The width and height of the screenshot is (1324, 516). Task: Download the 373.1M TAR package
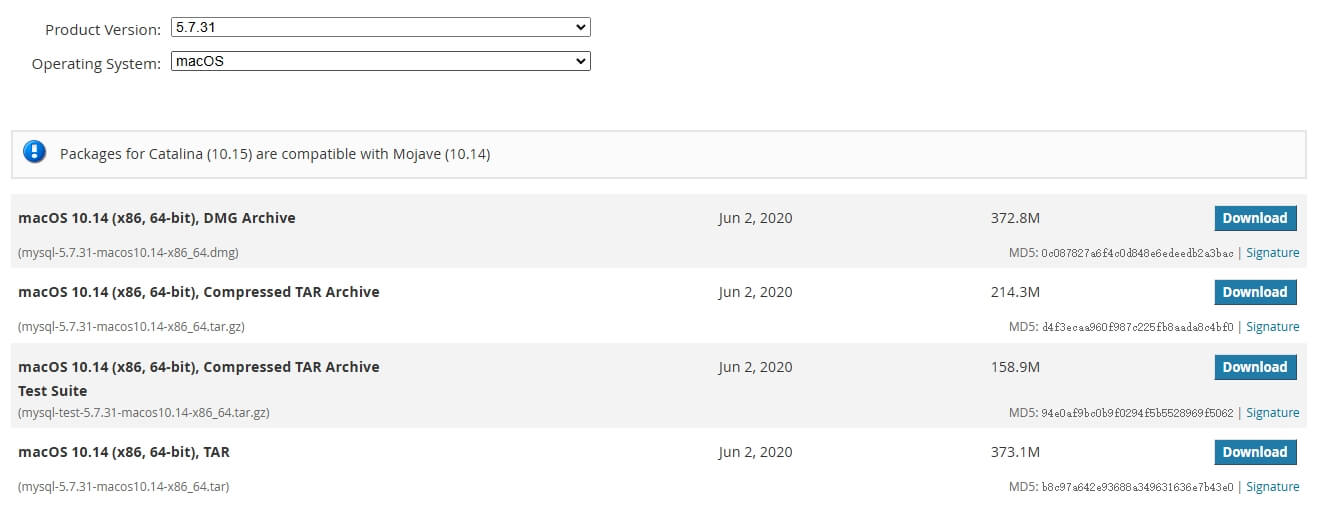(x=1255, y=452)
